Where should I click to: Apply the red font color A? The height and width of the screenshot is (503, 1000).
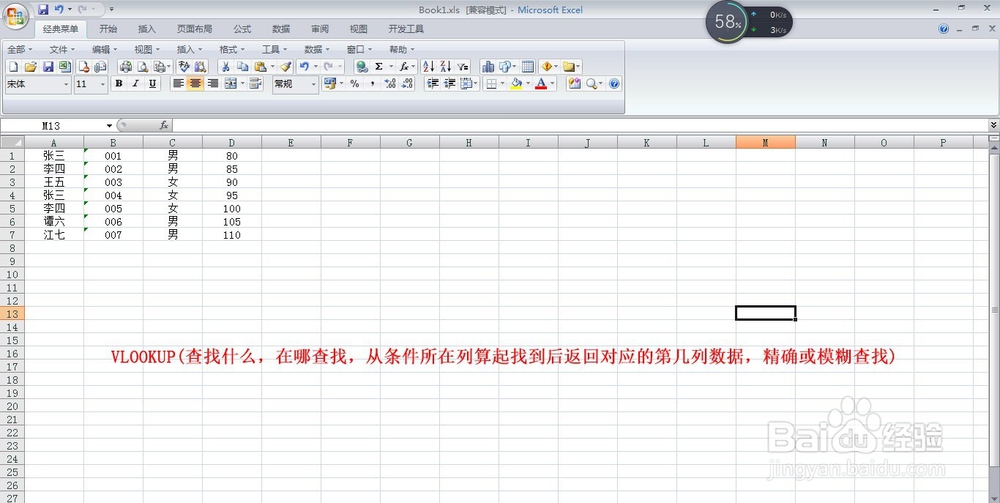coord(541,84)
